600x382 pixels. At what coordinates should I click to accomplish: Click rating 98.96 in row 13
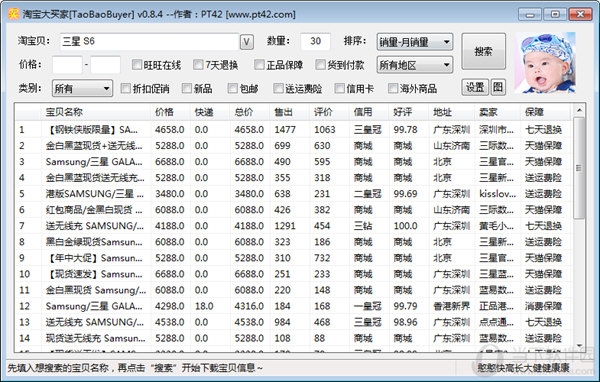pos(405,322)
